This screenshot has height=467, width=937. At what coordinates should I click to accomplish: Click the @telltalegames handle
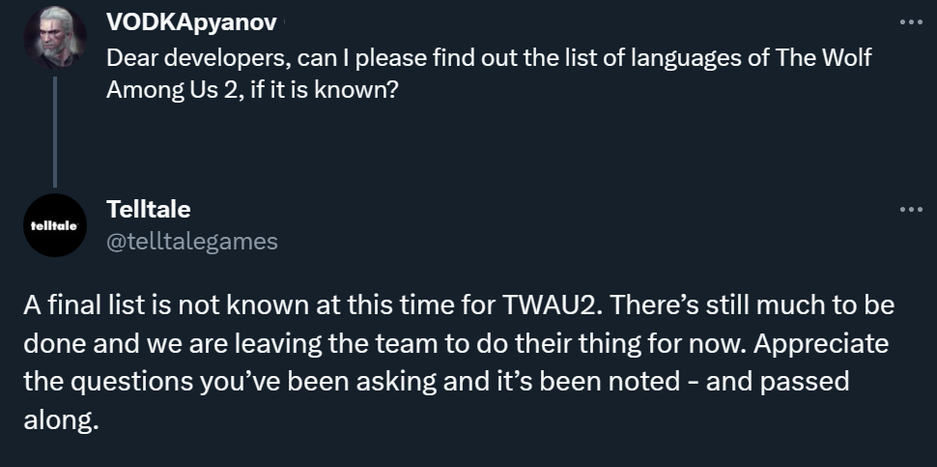point(192,241)
